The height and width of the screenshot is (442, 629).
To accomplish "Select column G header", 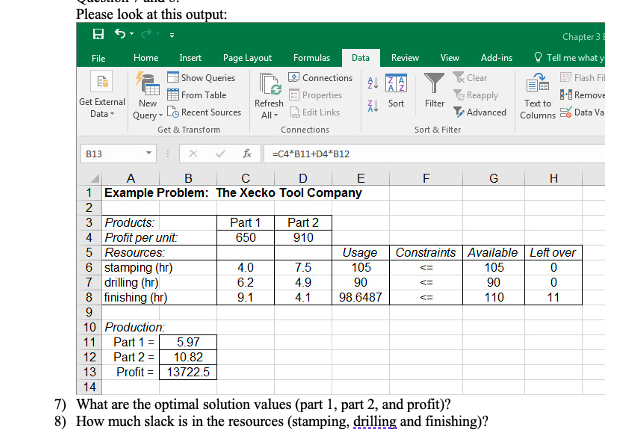I will tap(493, 178).
